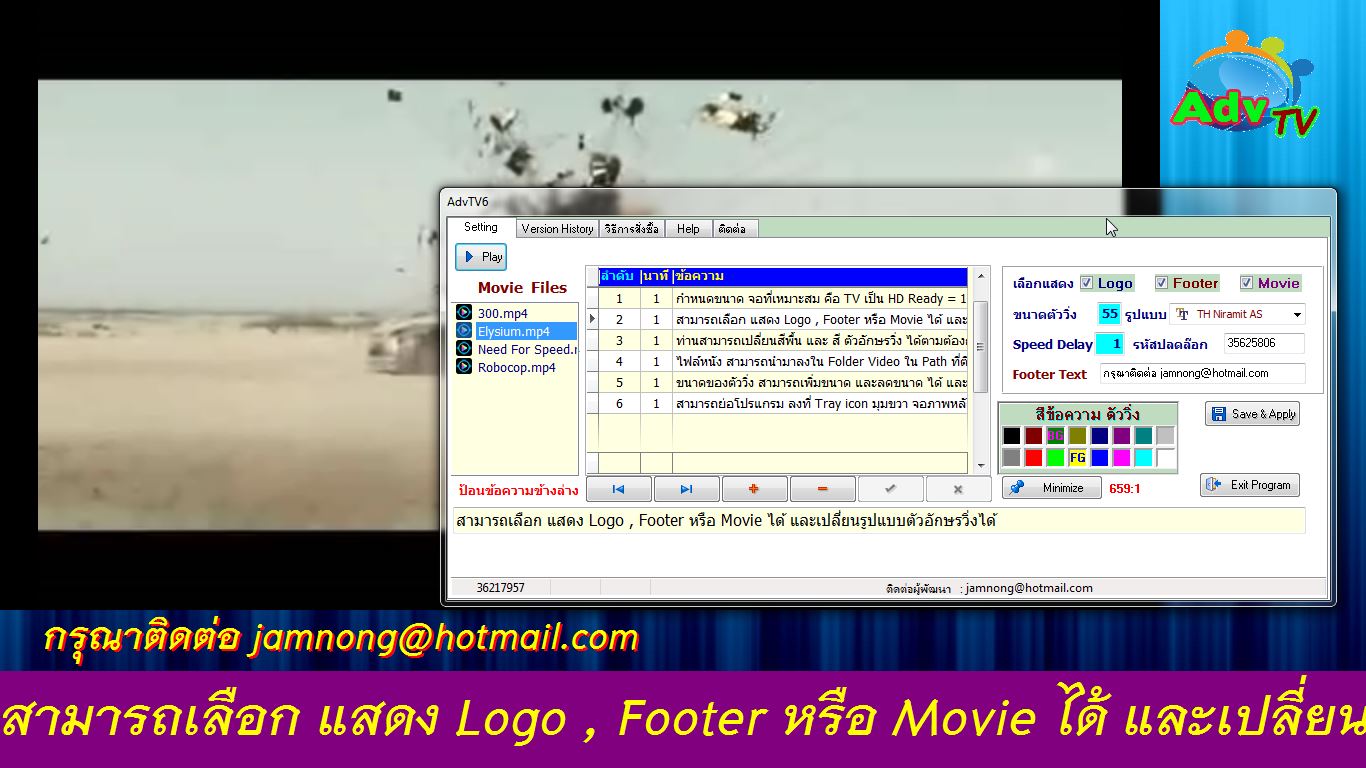Click status bar number 36217957
Viewport: 1366px width, 768px height.
[500, 588]
